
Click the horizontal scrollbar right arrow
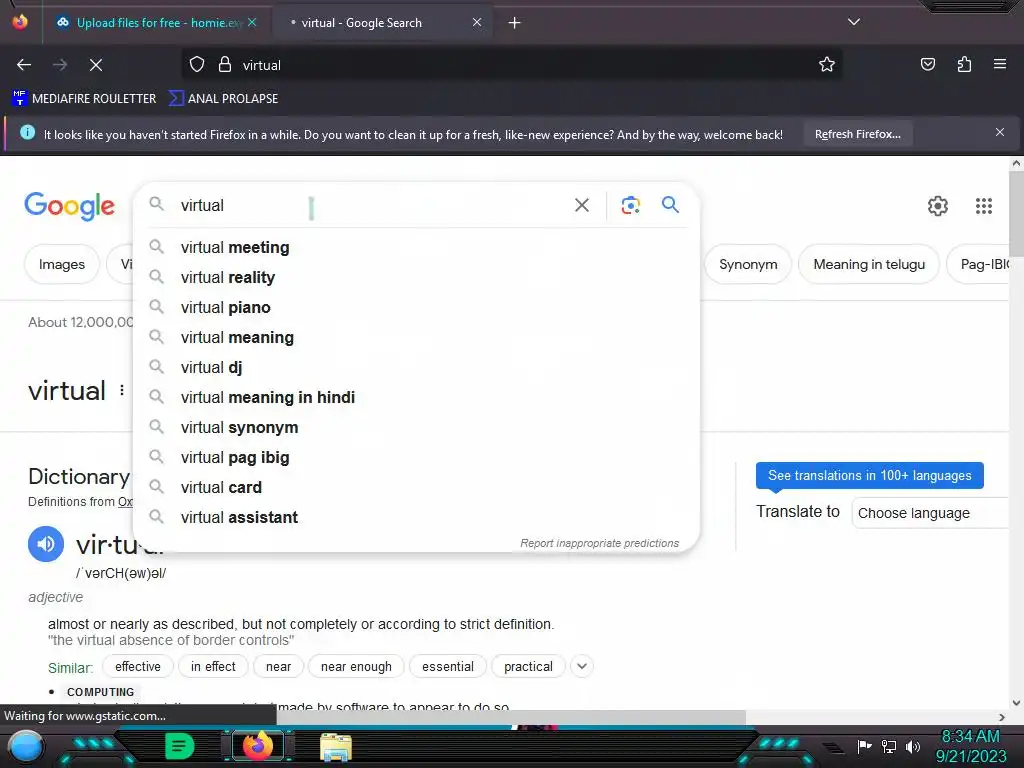click(x=1002, y=717)
